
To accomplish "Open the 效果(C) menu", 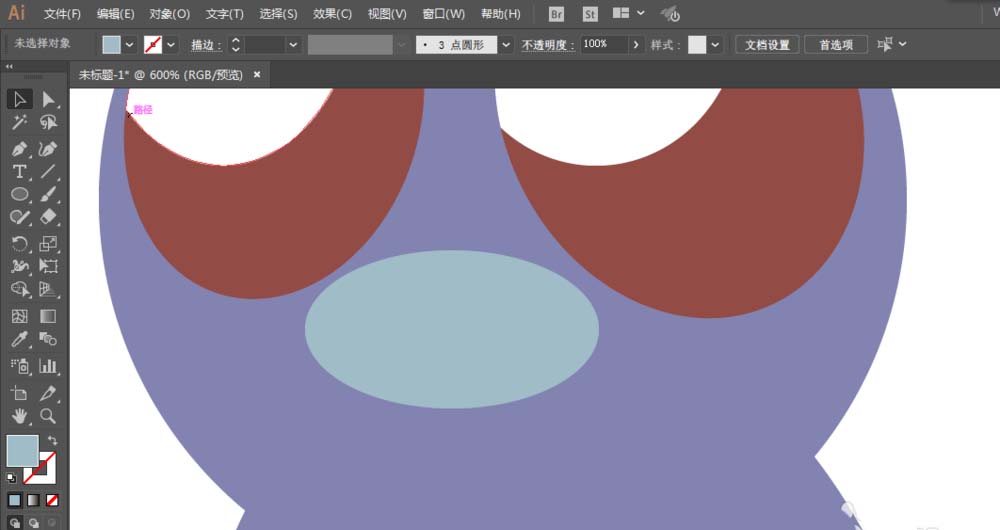I will pyautogui.click(x=332, y=14).
